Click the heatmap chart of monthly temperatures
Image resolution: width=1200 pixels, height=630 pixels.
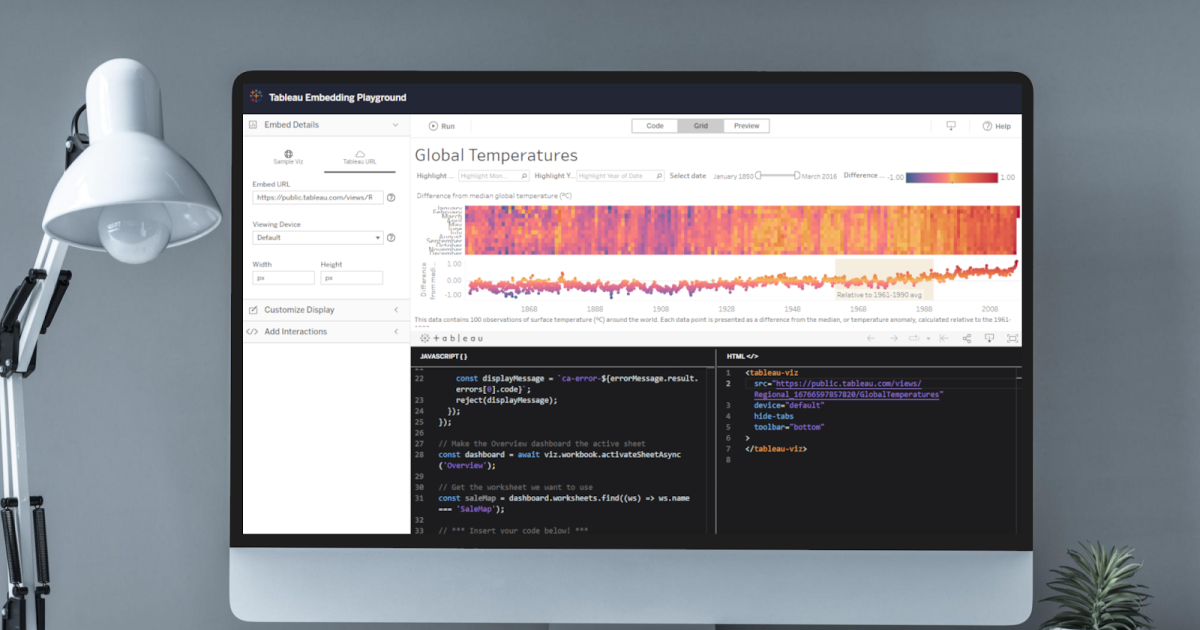coord(742,230)
